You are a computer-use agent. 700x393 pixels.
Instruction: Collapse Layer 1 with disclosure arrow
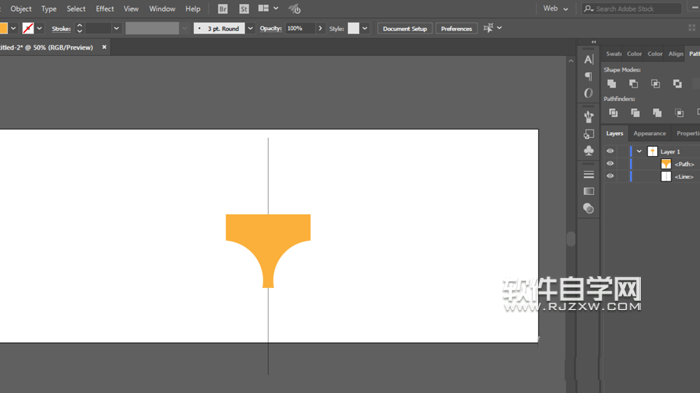click(x=639, y=151)
